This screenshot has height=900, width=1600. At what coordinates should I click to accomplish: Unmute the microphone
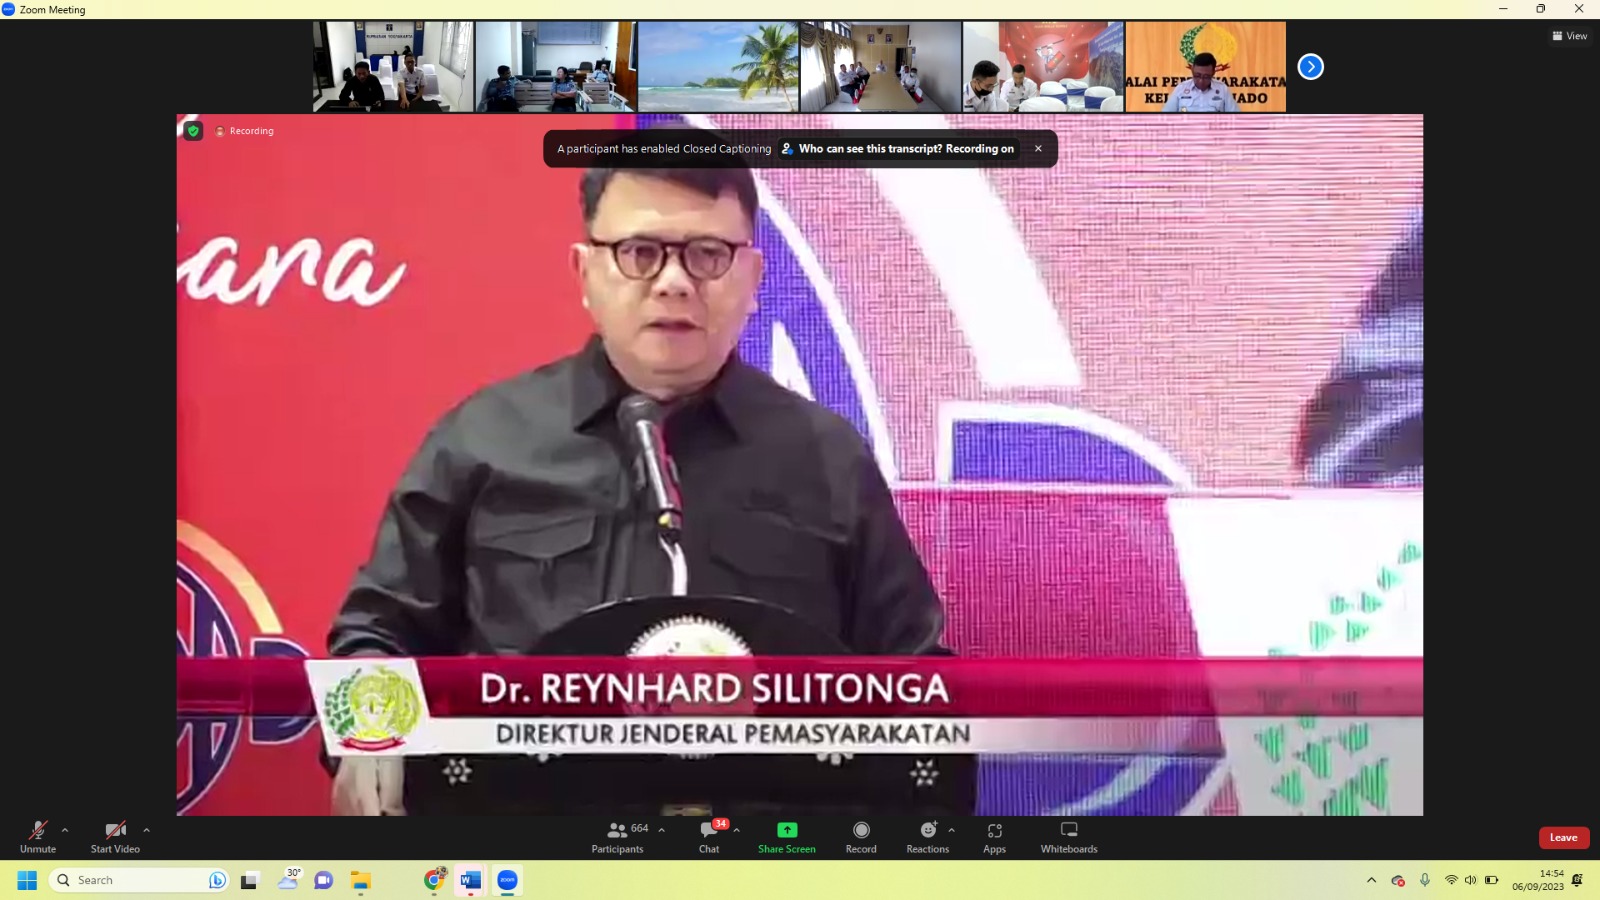tap(38, 837)
